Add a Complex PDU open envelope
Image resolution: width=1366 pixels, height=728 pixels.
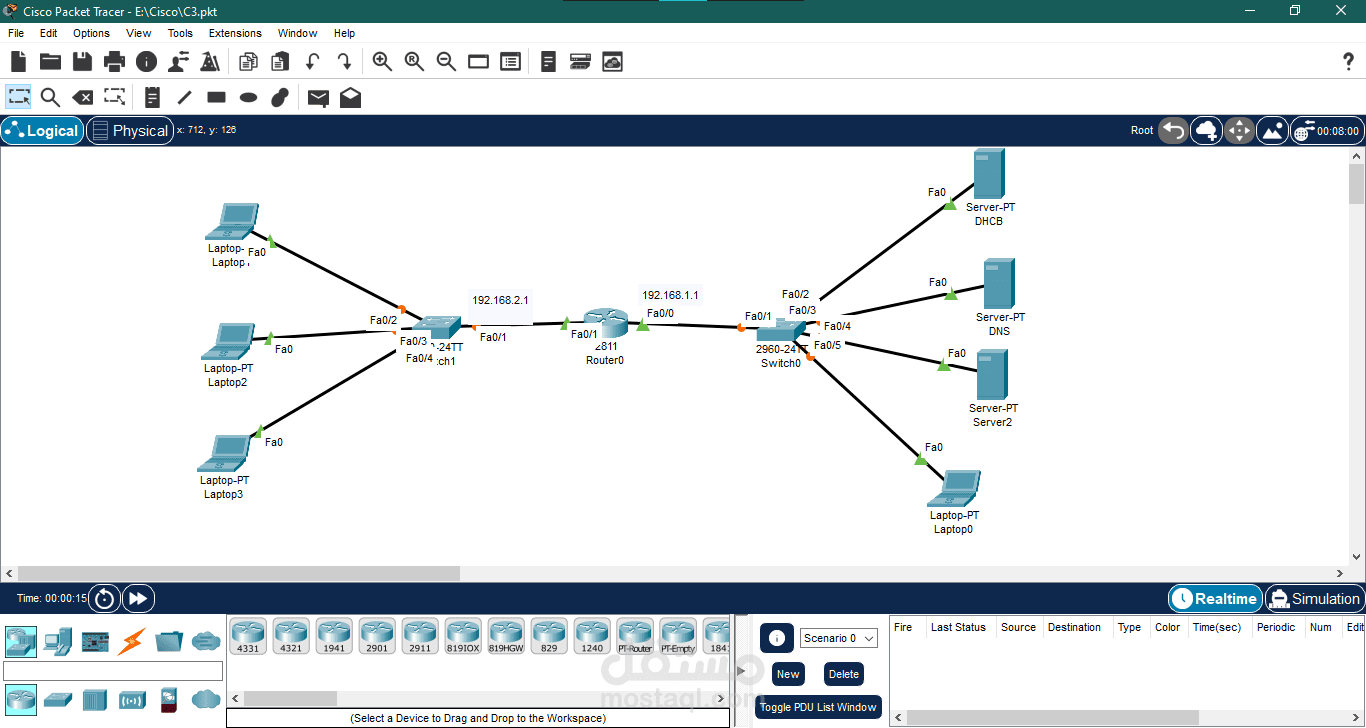350,97
